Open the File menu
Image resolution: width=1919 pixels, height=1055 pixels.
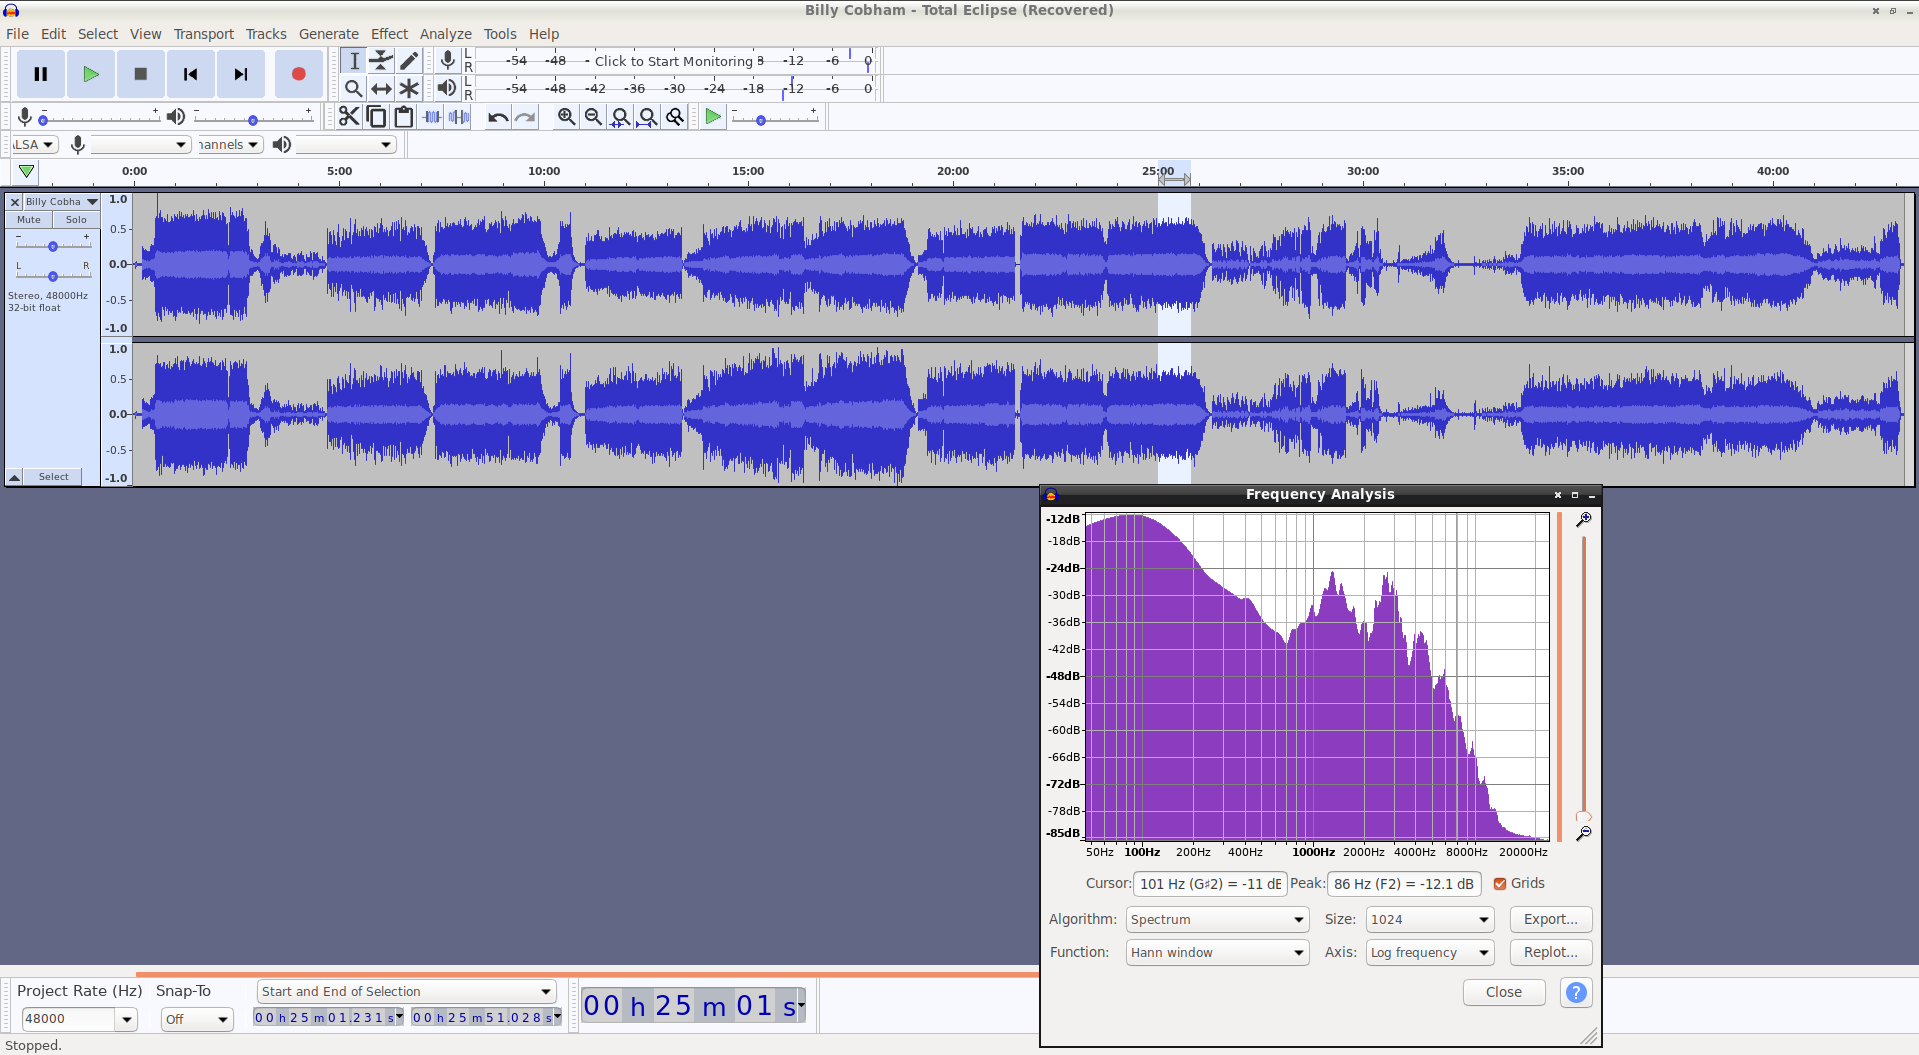click(17, 34)
